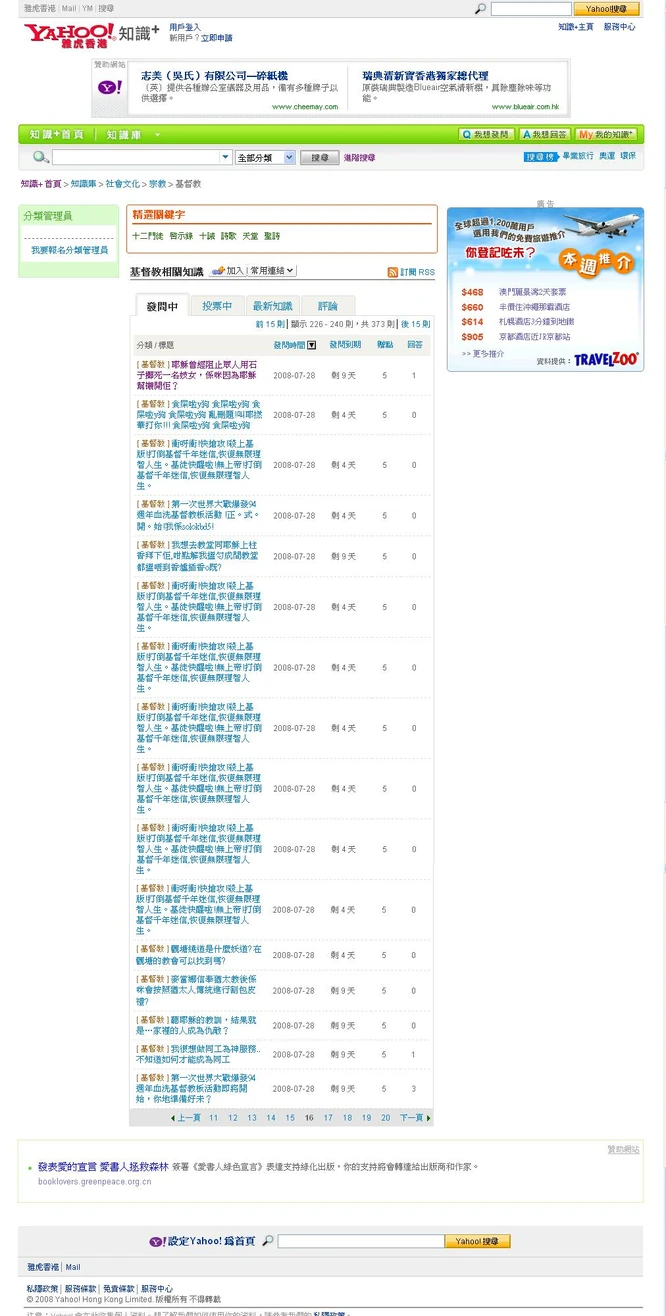
Task: Open the question 食屎啦y狗
Action: click(199, 415)
